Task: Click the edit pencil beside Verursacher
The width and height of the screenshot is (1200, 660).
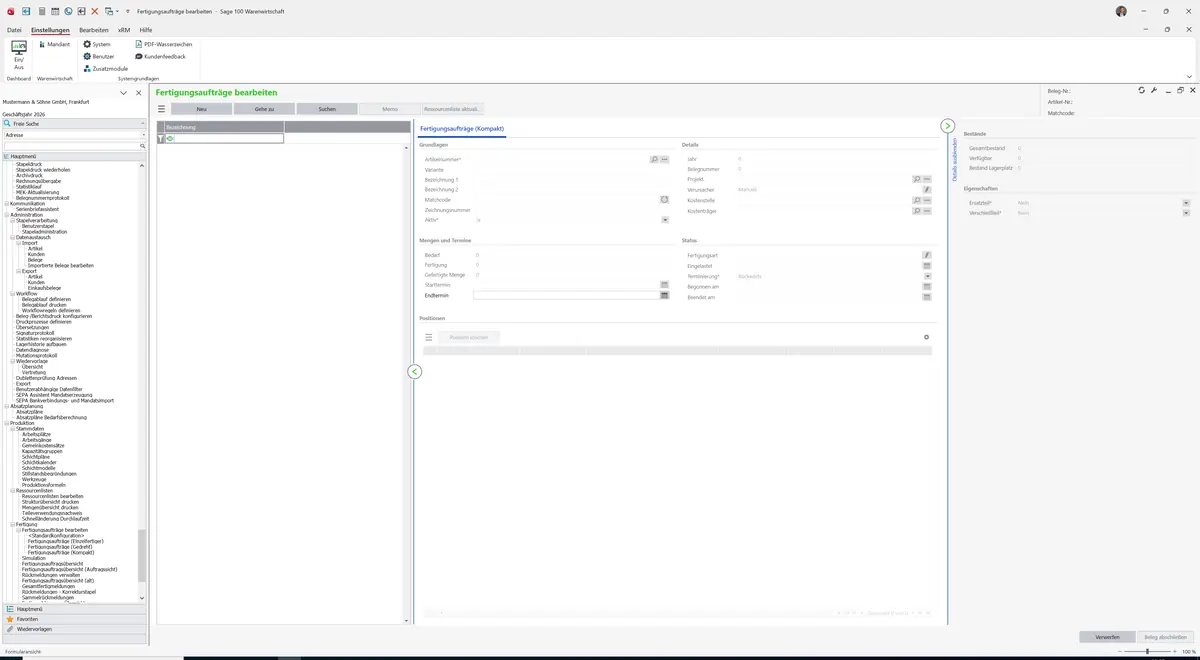Action: click(927, 189)
